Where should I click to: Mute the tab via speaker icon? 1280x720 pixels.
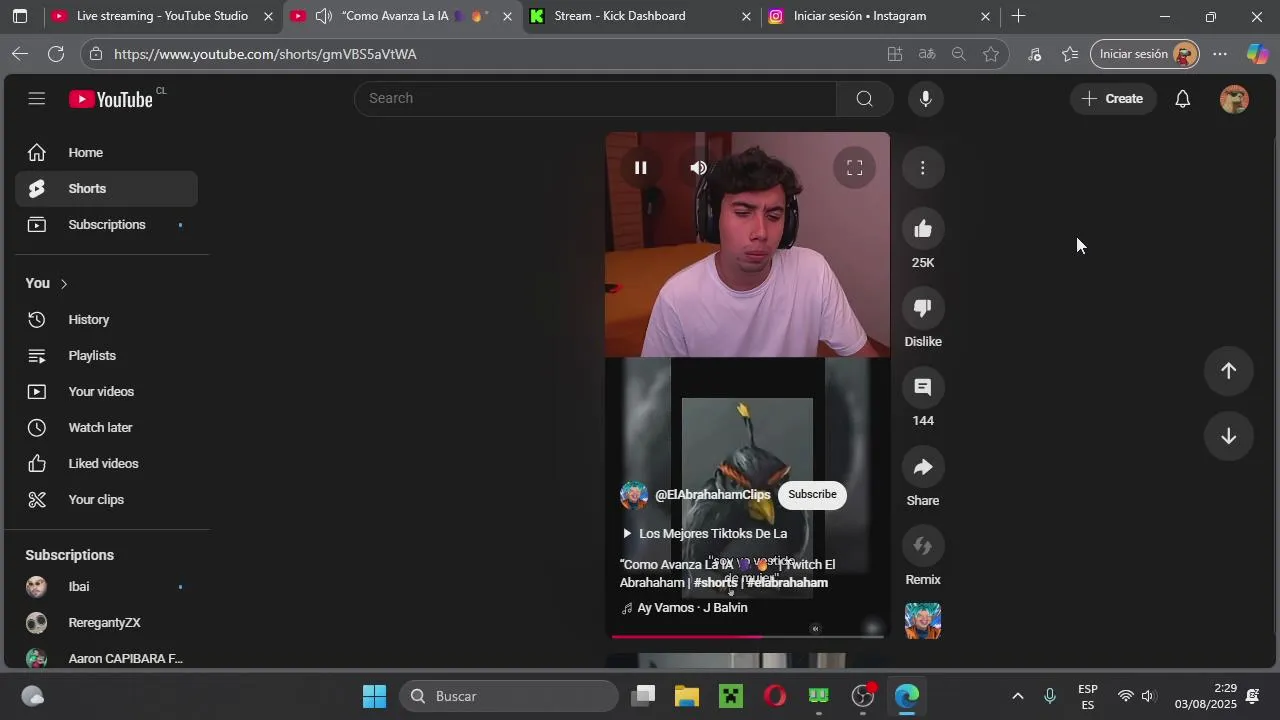[324, 16]
